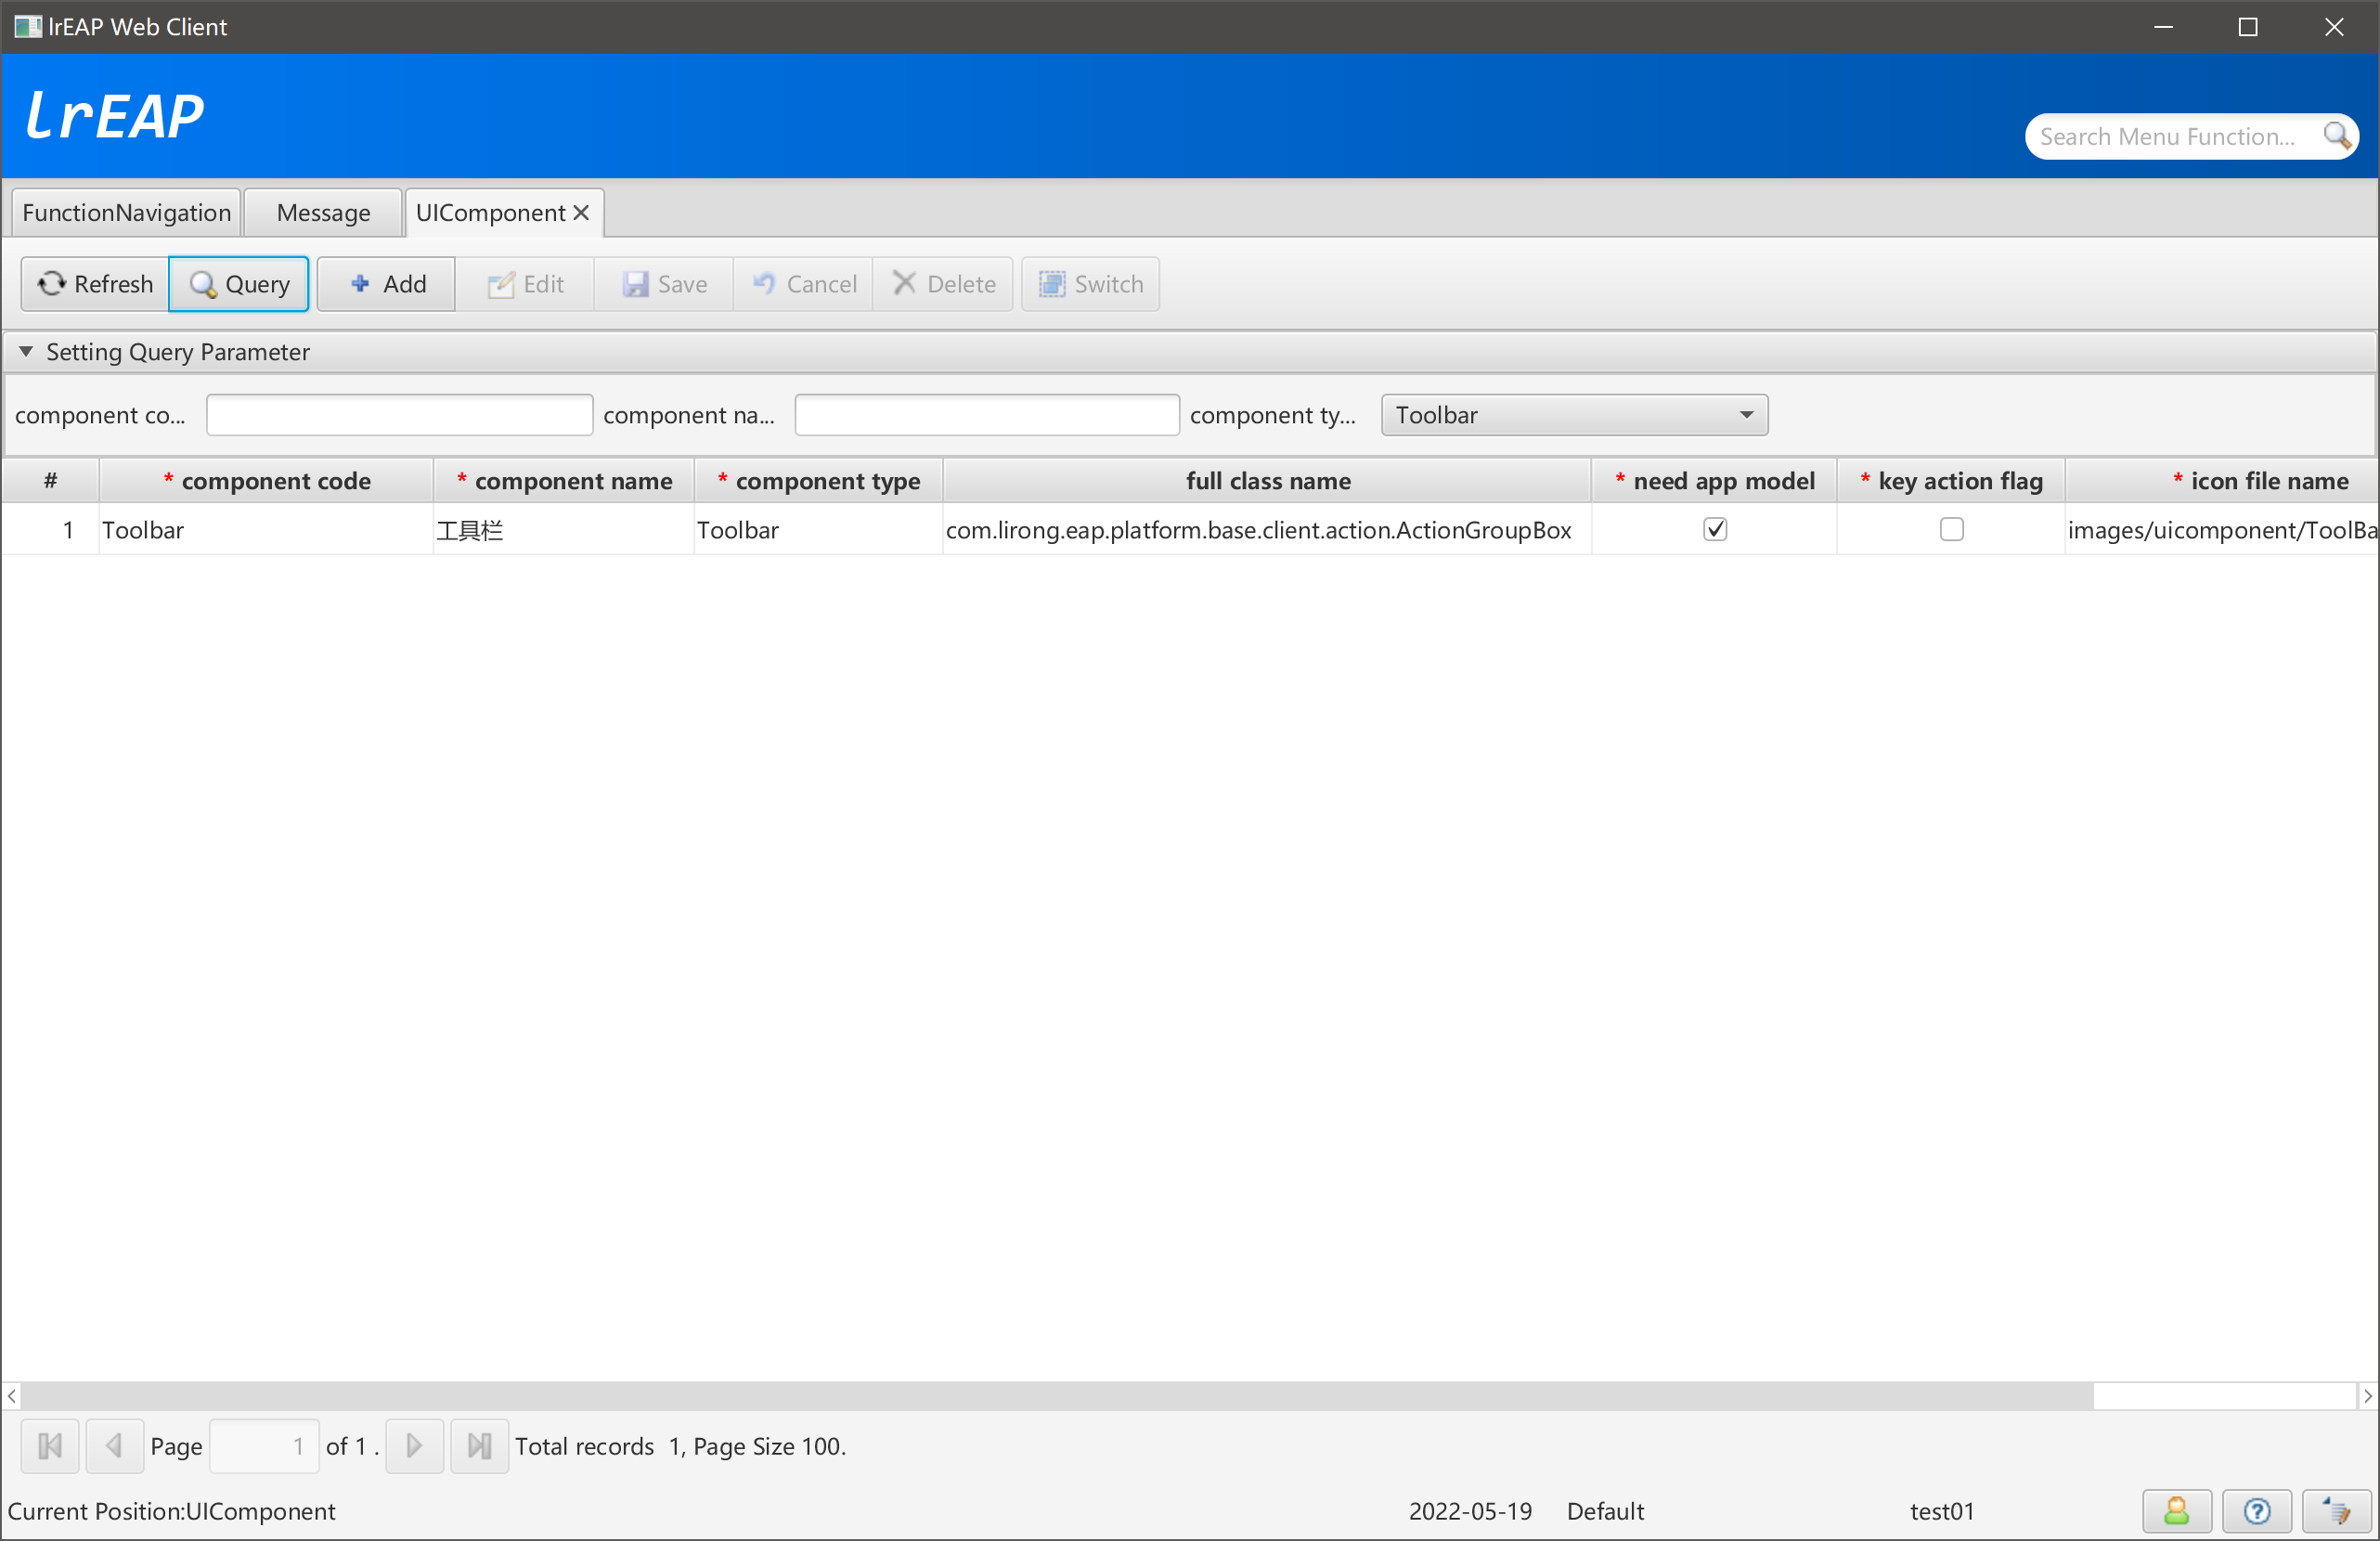Click the 工具栏 component name cell
Image resolution: width=2380 pixels, height=1541 pixels.
tap(564, 529)
